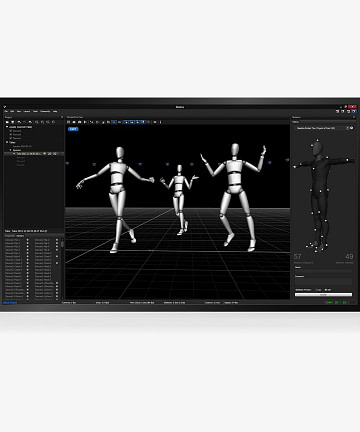Switch to the Properties tab
Image resolution: width=360 pixels, height=432 pixels.
tap(10, 236)
